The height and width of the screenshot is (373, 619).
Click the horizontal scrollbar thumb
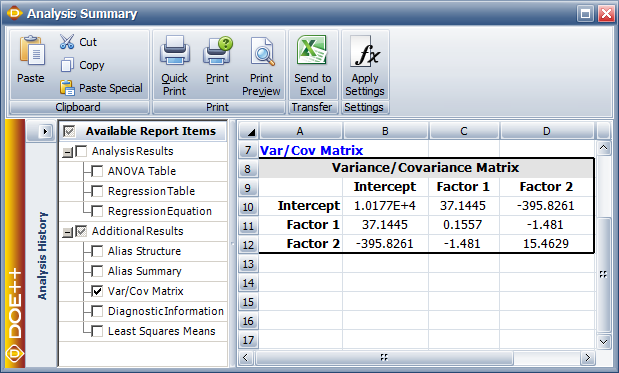pyautogui.click(x=384, y=358)
